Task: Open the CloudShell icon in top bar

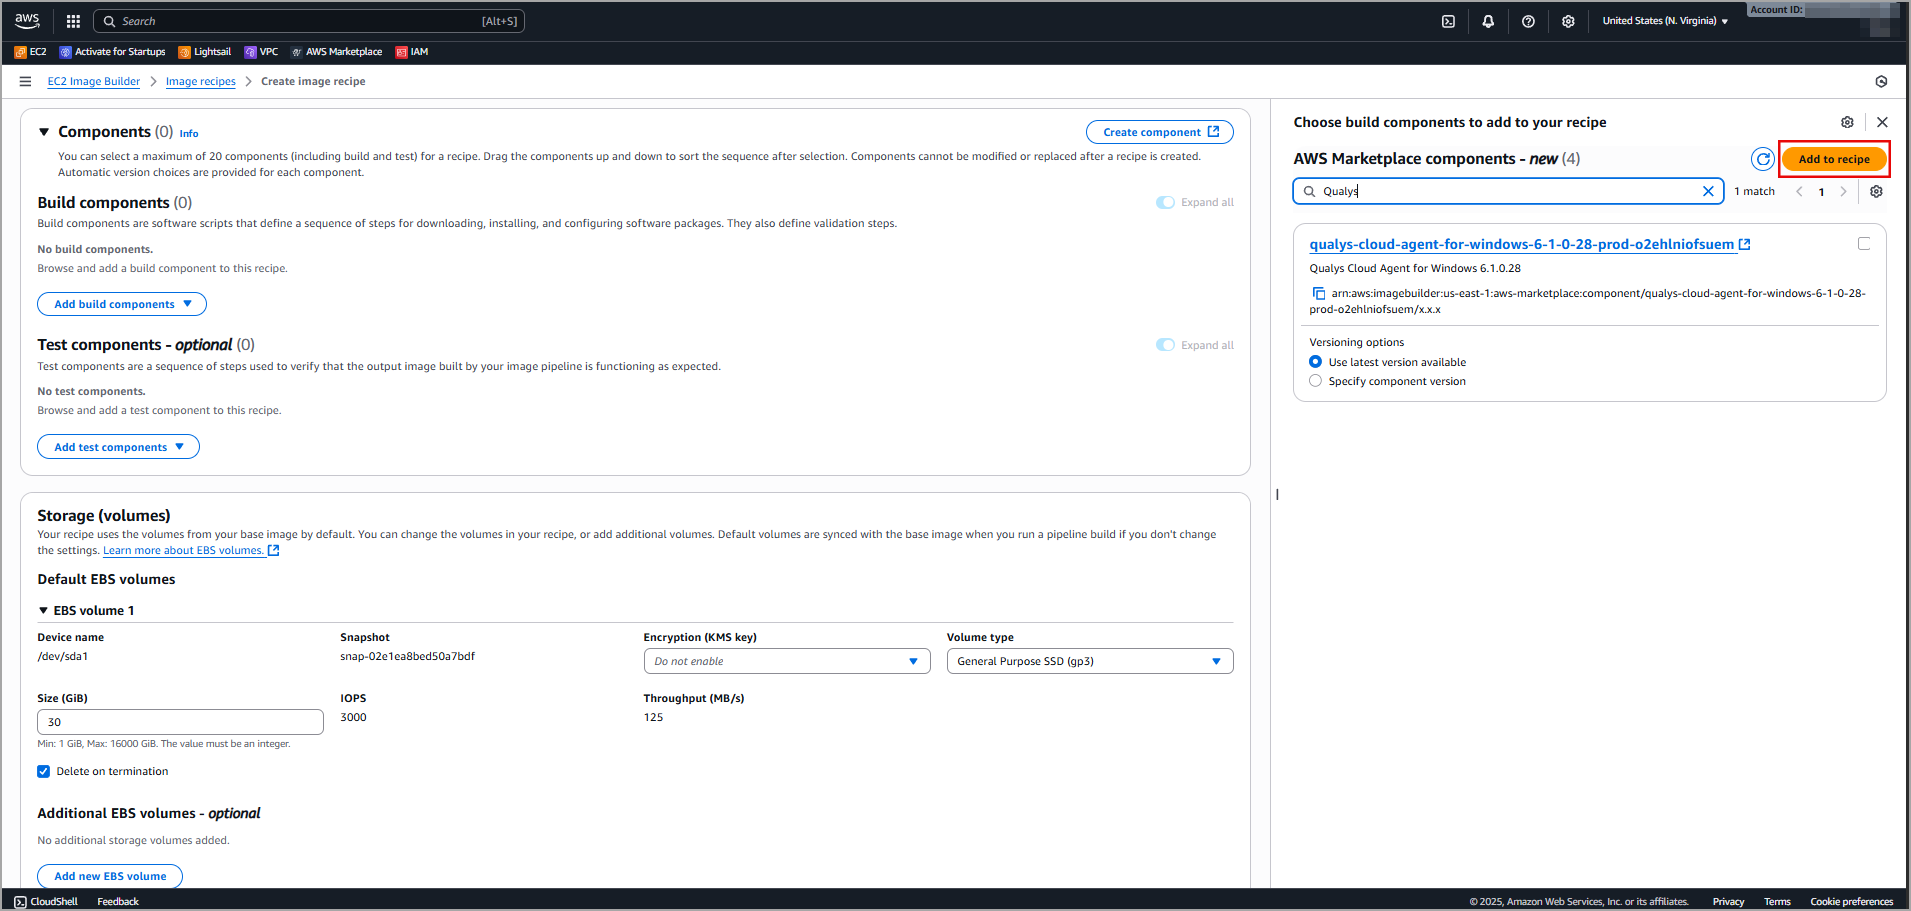Action: coord(1448,21)
